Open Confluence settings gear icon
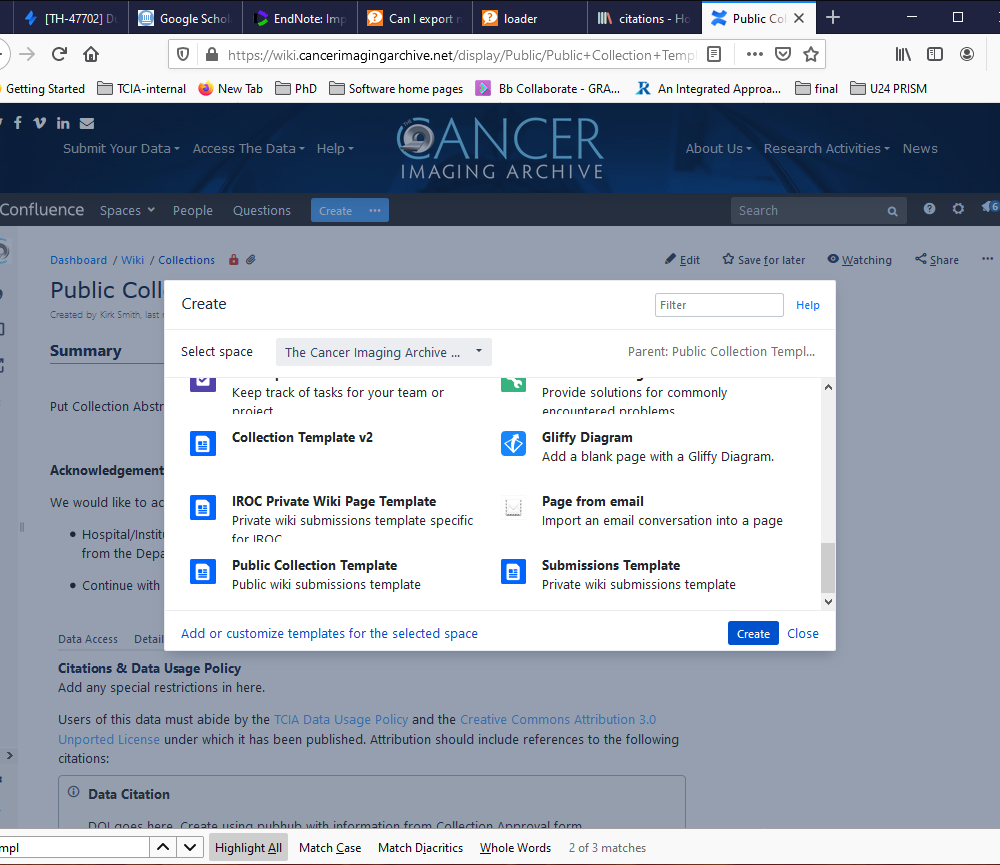Screen dimensions: 1000x865 [x=958, y=209]
